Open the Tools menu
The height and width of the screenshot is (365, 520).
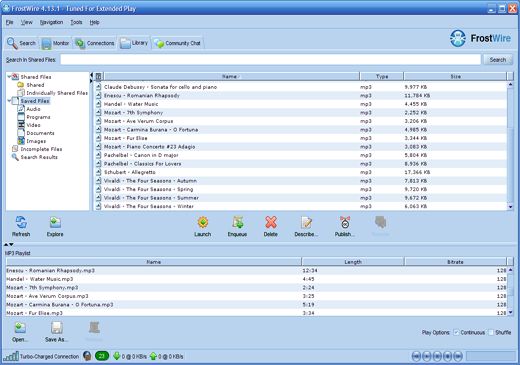[x=76, y=22]
